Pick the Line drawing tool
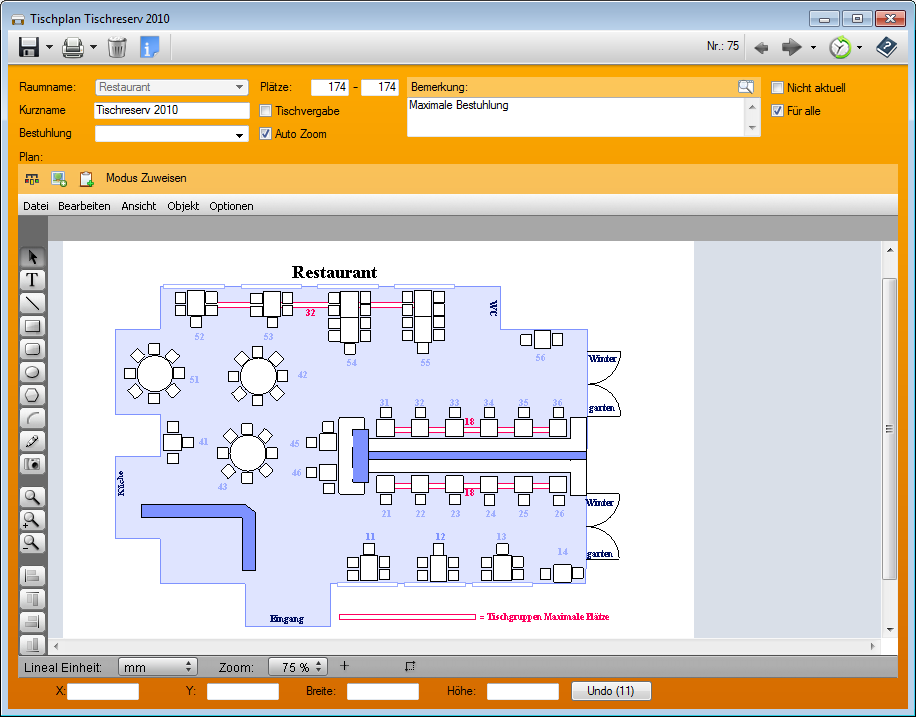This screenshot has height=717, width=916. click(33, 302)
